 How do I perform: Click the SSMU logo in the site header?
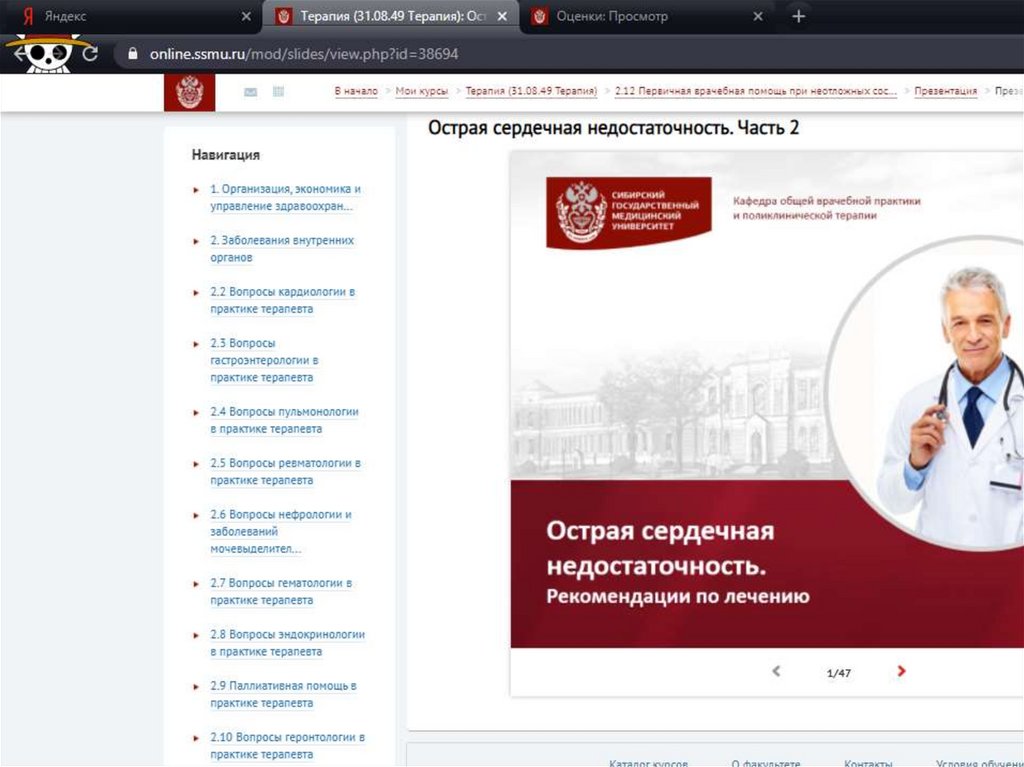click(x=189, y=92)
